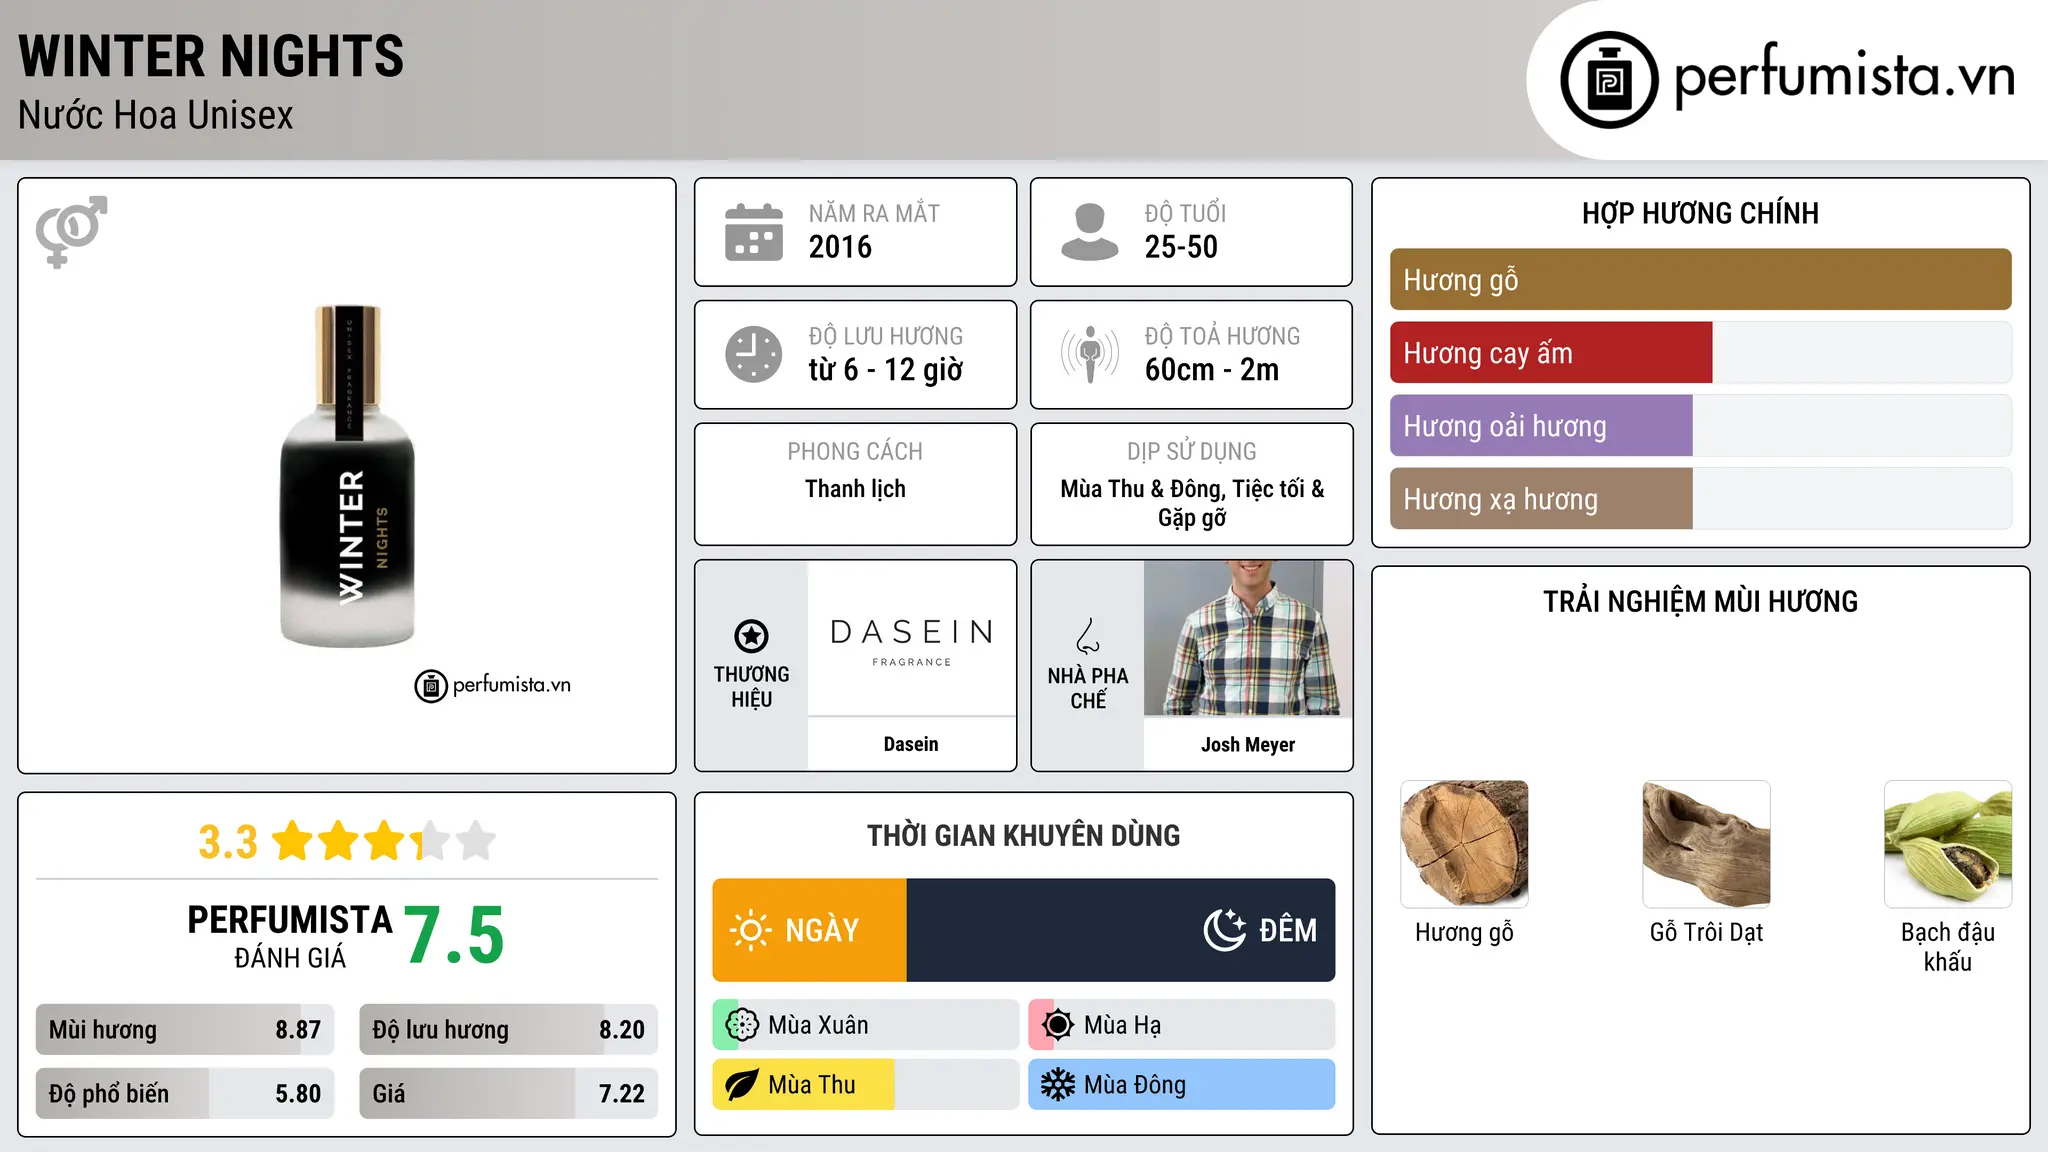Click the Dasein brand name caption
Image resolution: width=2048 pixels, height=1152 pixels.
(911, 744)
